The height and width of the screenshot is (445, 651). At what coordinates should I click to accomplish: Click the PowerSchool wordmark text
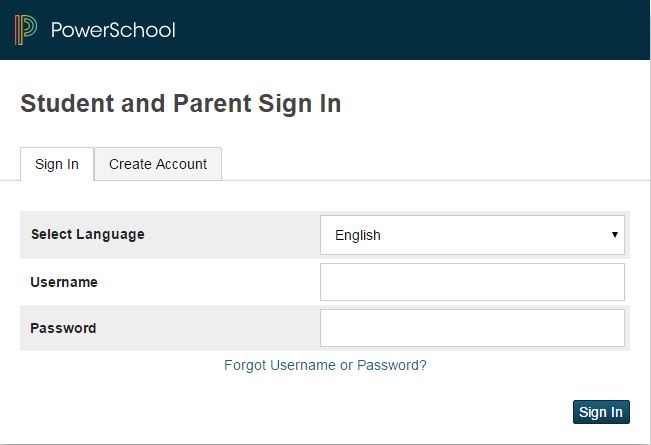click(x=113, y=30)
